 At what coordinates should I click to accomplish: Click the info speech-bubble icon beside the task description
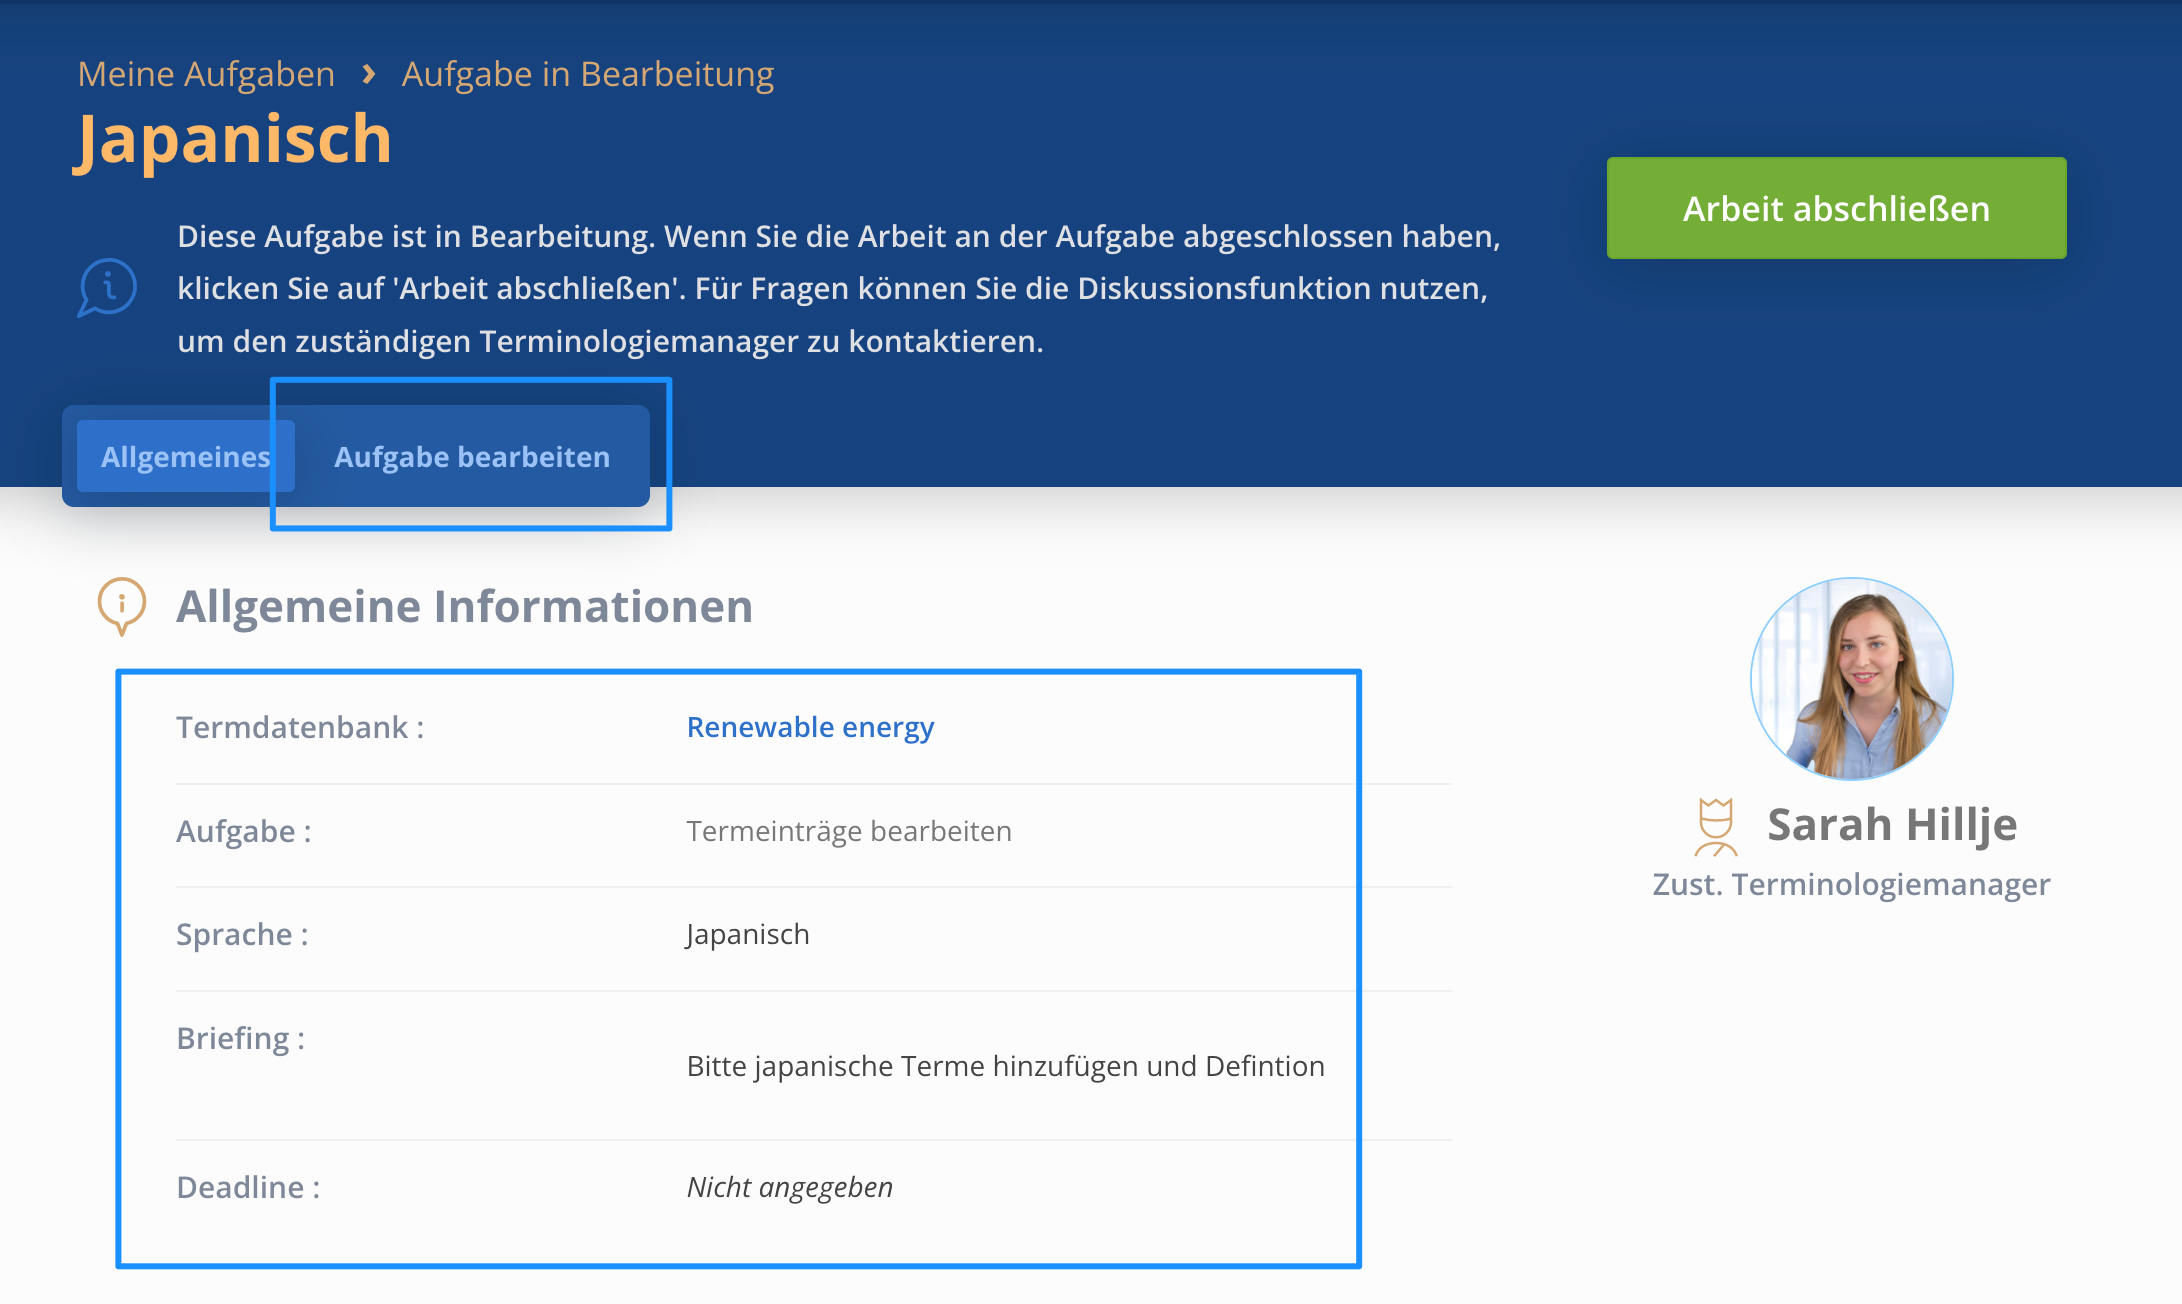(107, 288)
